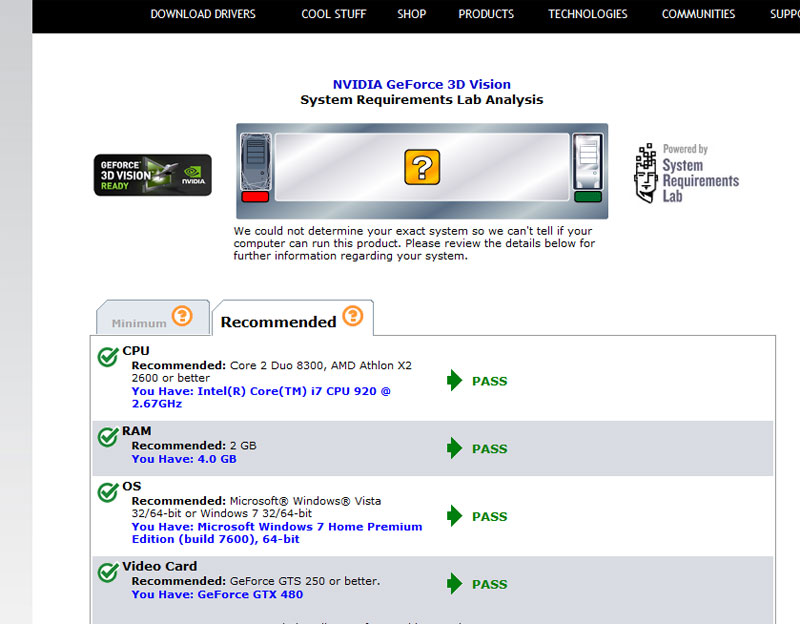800x624 pixels.
Task: Click the green arrow in the RAM row
Action: pos(454,448)
